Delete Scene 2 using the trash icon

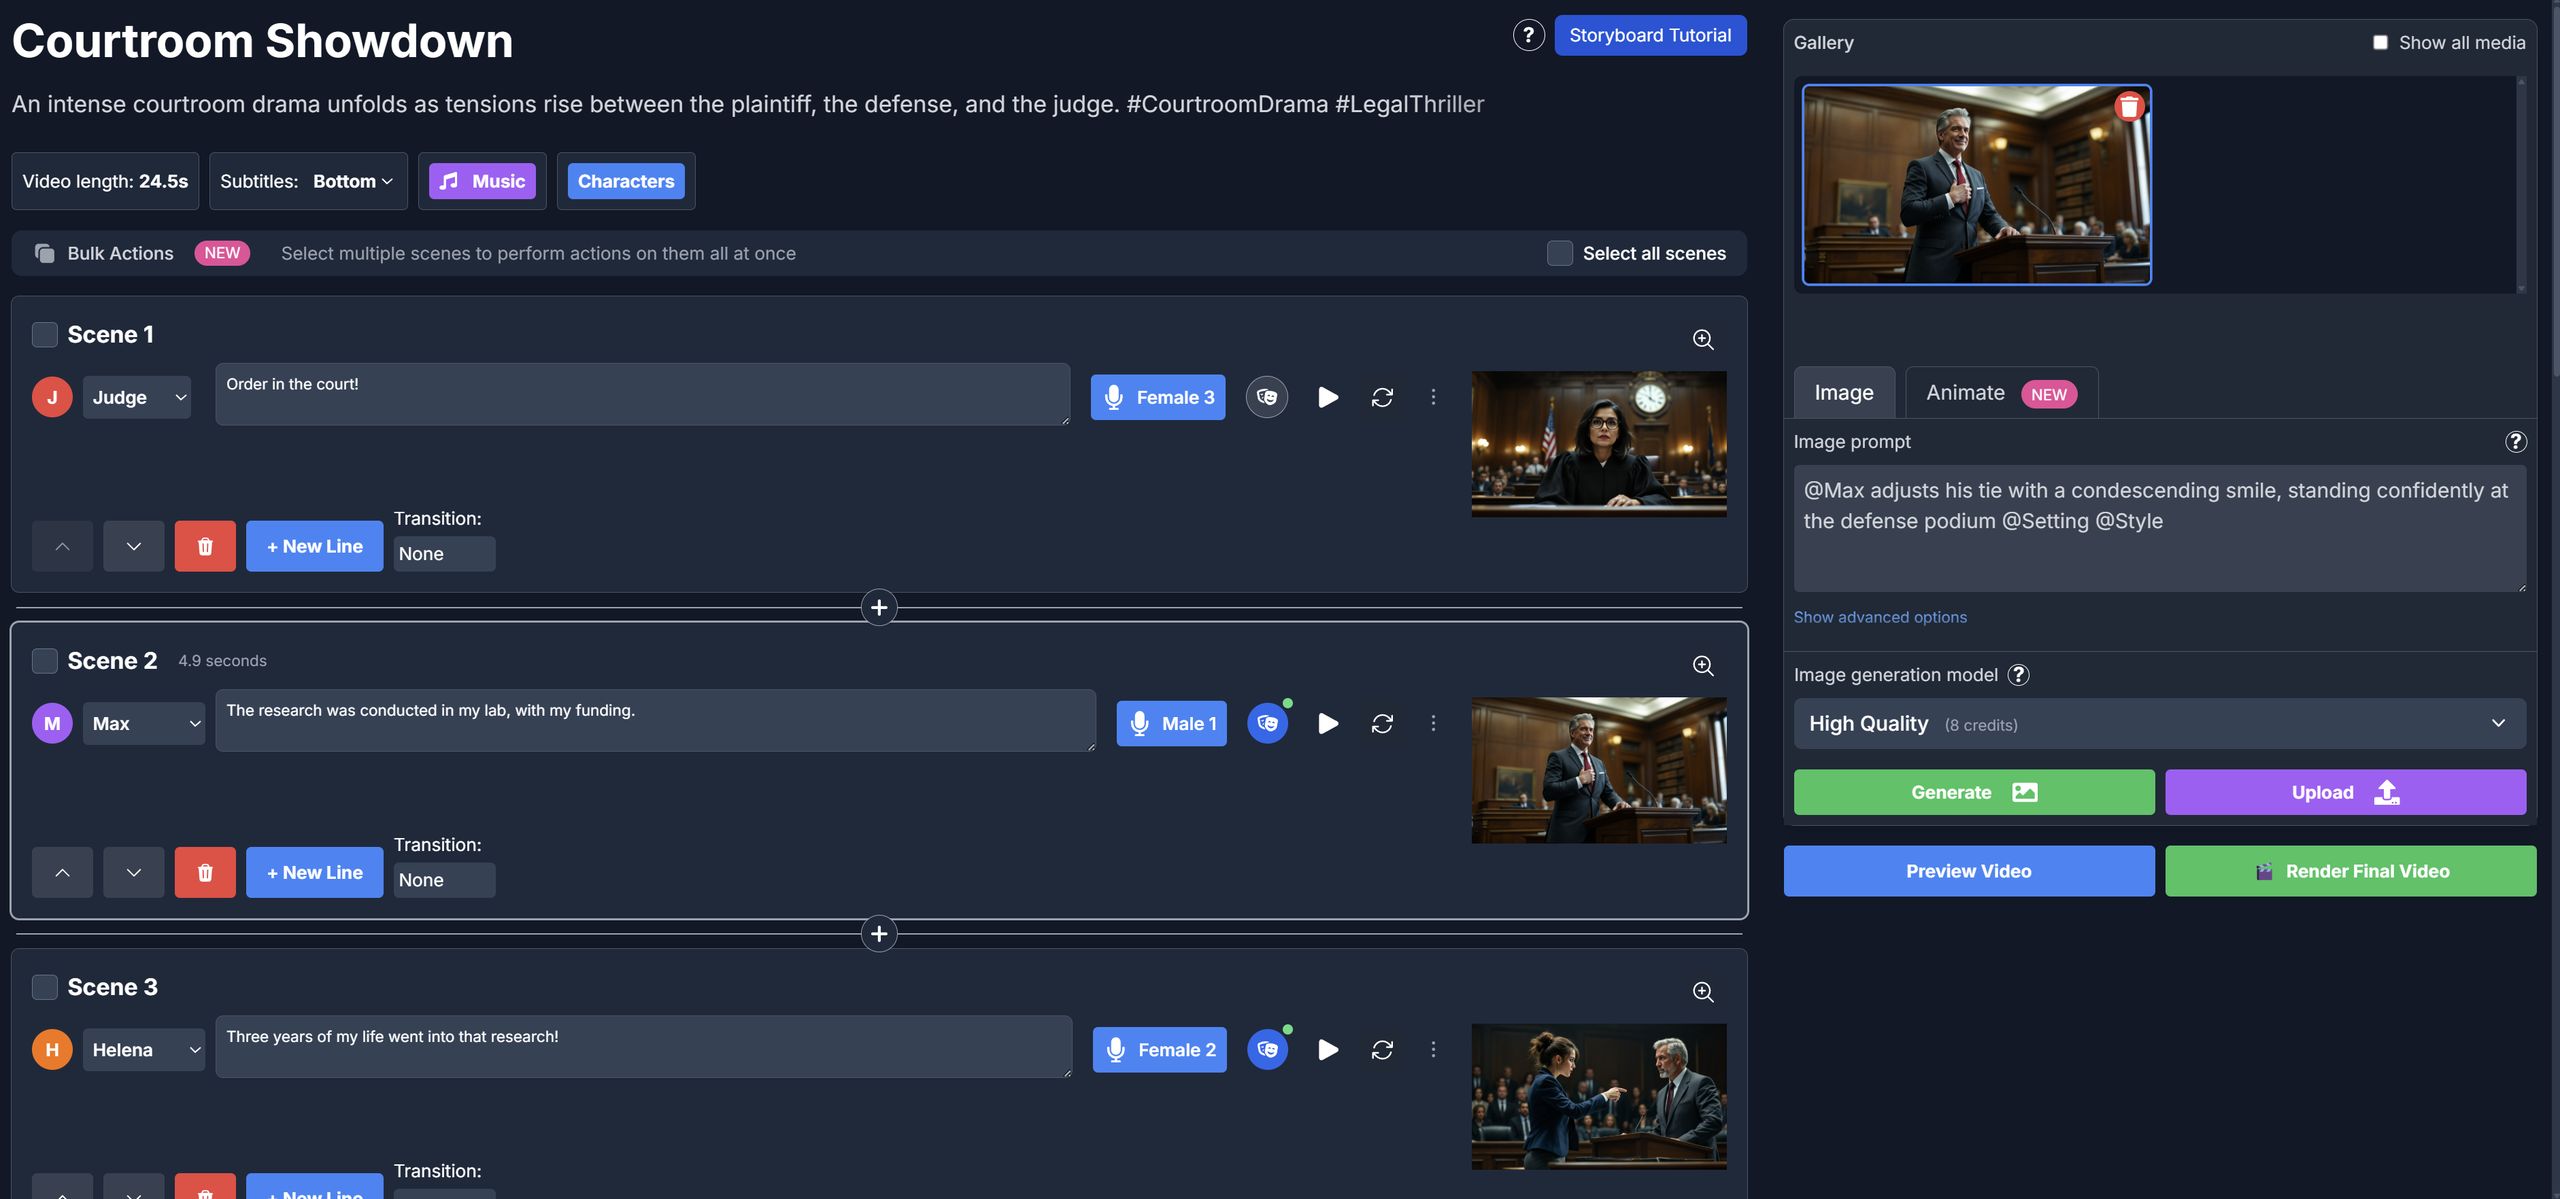pos(205,871)
